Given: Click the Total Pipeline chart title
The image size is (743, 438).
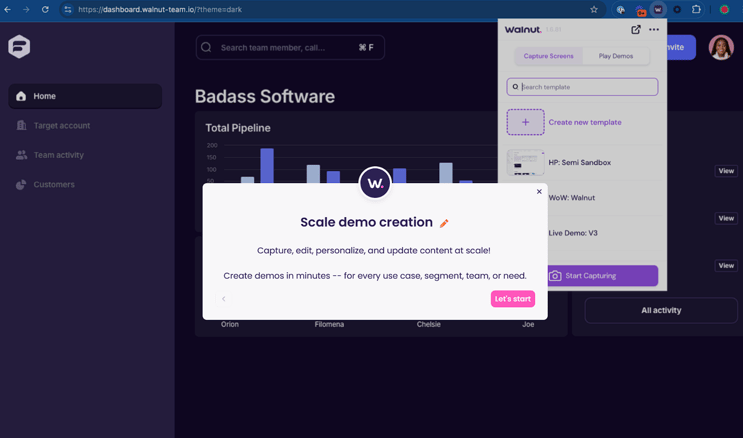Looking at the screenshot, I should click(x=238, y=128).
